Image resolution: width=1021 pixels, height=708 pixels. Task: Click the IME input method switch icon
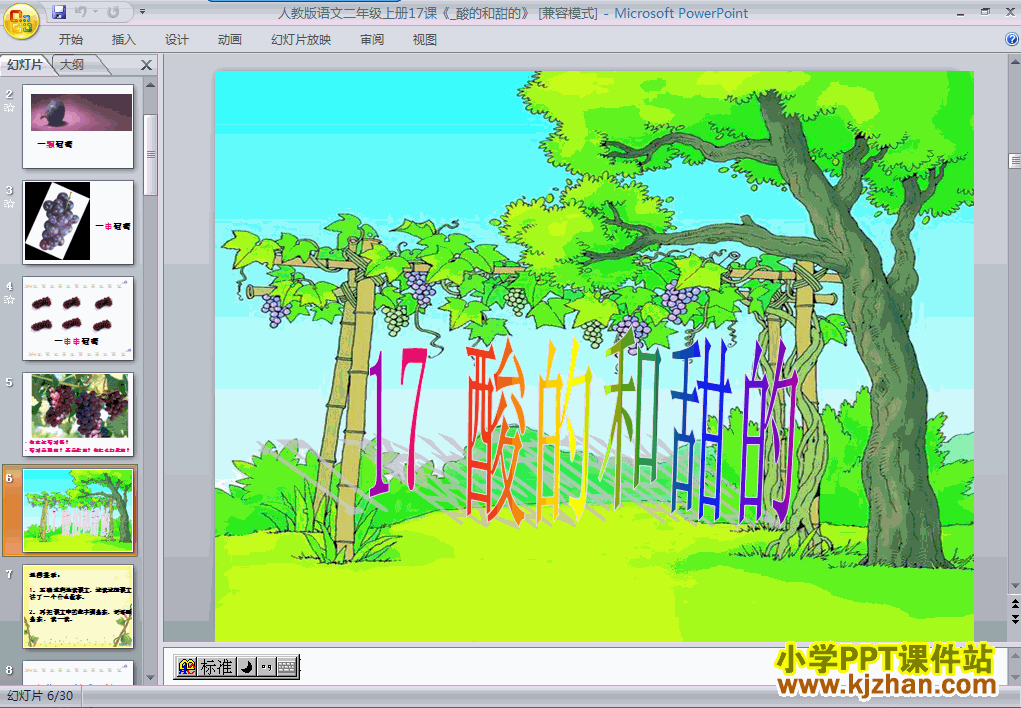187,667
